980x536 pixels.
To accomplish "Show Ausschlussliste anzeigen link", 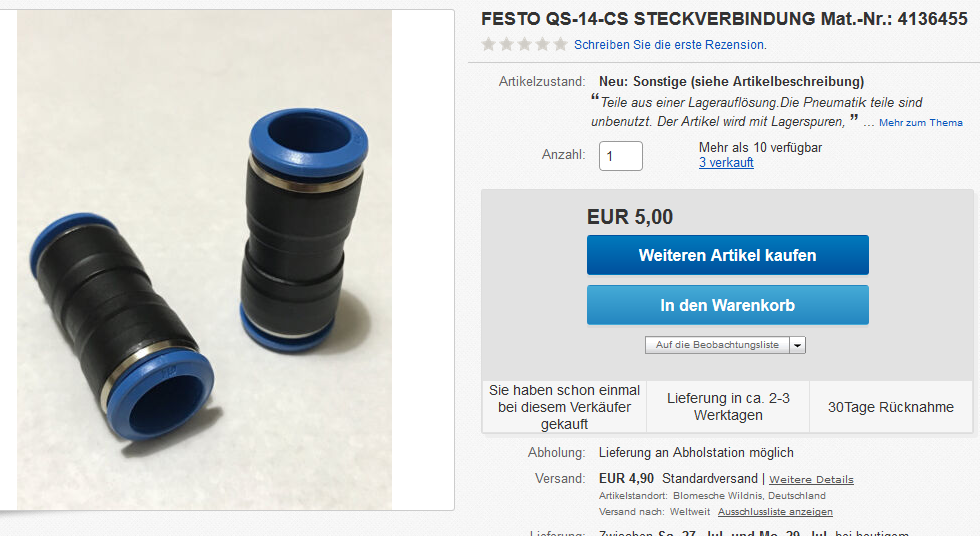I will point(775,512).
